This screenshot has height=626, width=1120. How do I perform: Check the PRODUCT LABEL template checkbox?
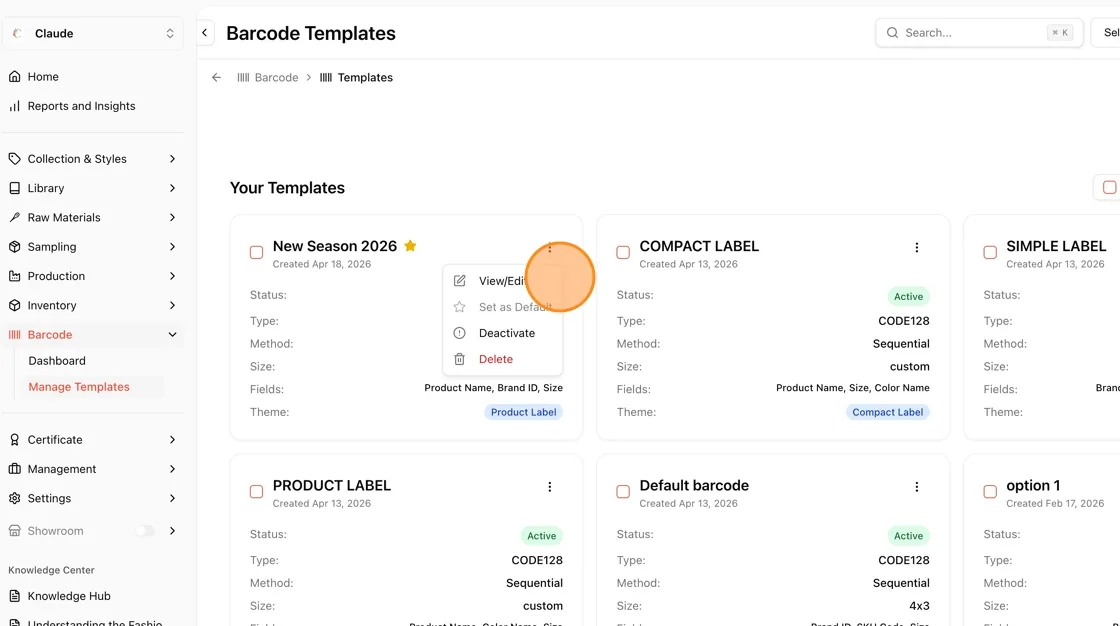(x=256, y=492)
